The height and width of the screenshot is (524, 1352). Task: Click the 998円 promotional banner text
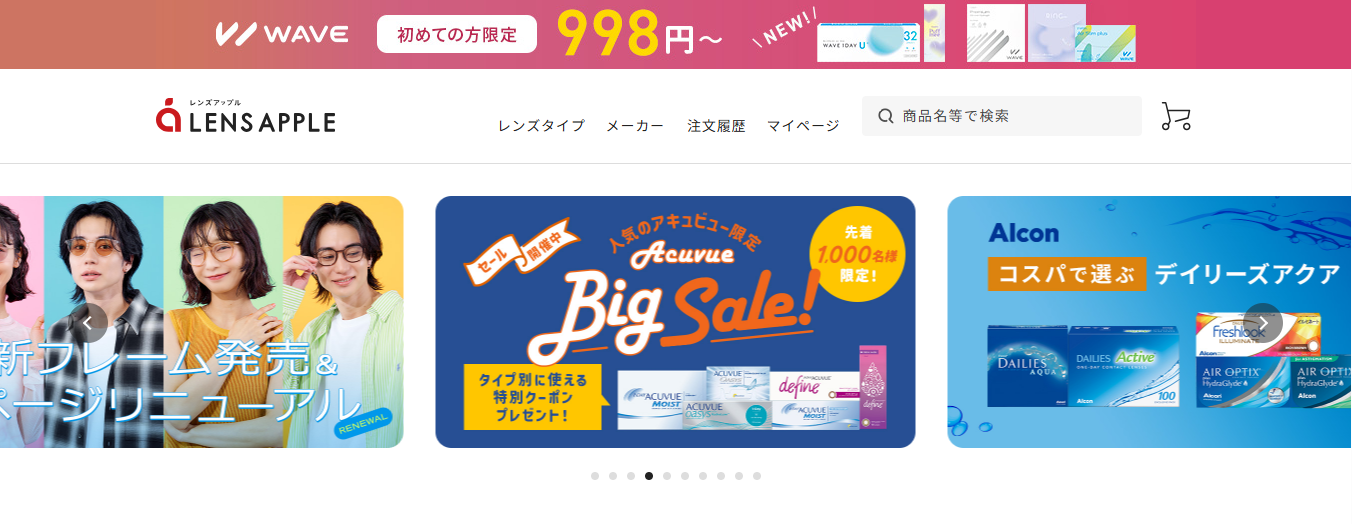(x=639, y=35)
